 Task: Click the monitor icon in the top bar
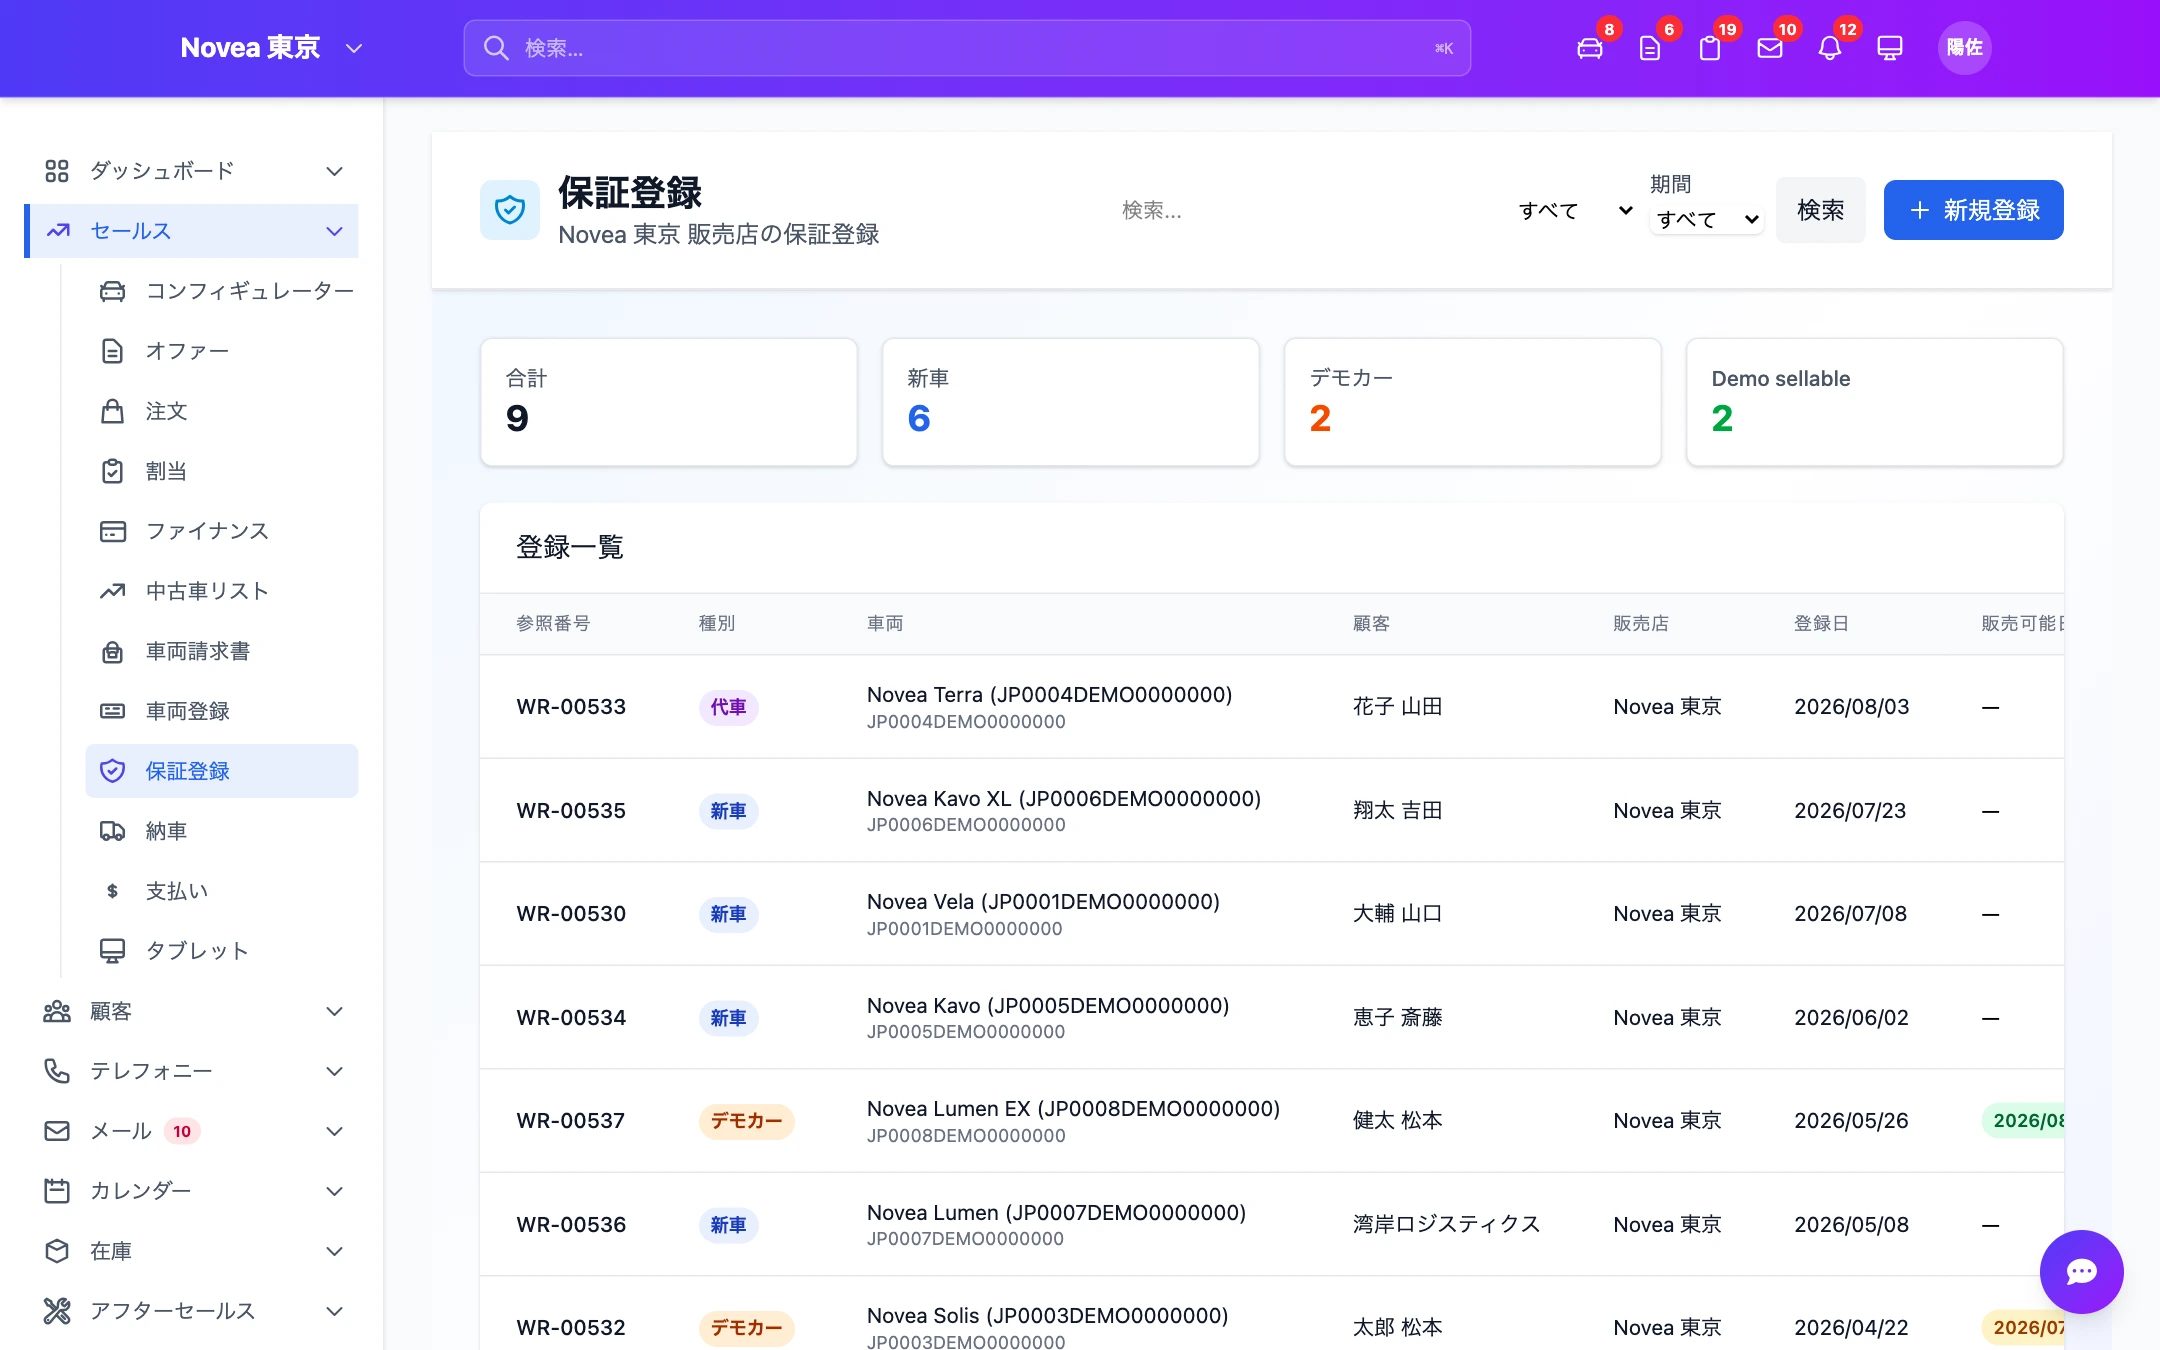coord(1890,48)
